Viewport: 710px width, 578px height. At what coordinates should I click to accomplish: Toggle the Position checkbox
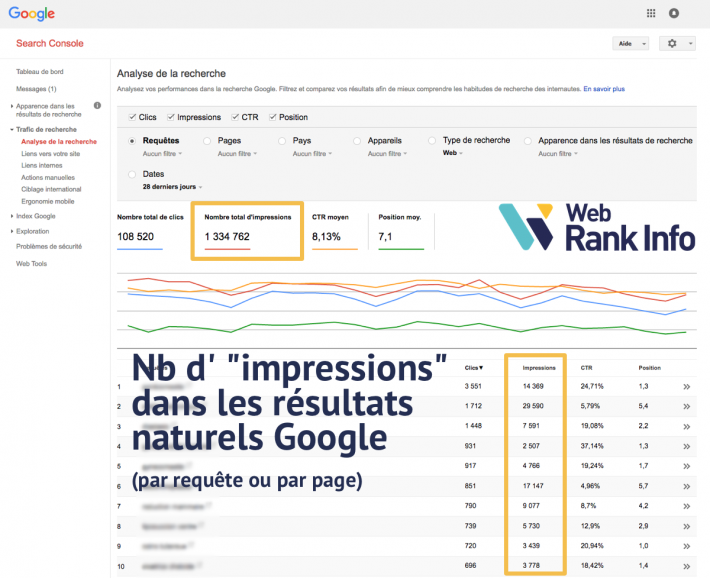[x=273, y=117]
